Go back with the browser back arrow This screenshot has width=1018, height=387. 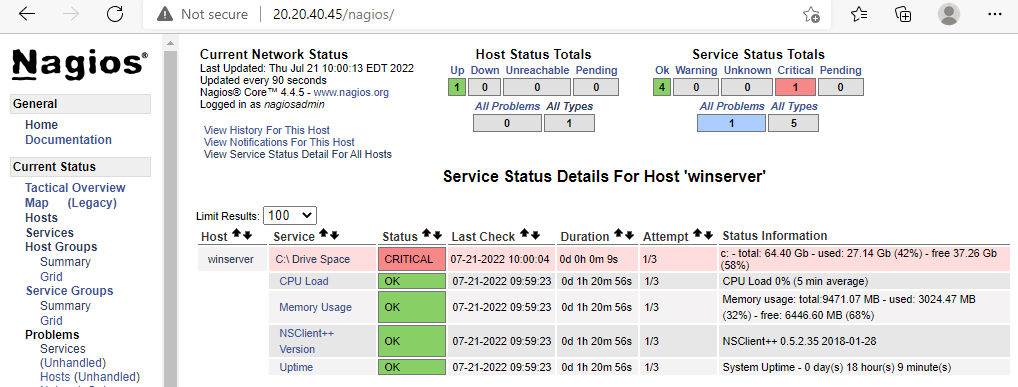coord(27,14)
